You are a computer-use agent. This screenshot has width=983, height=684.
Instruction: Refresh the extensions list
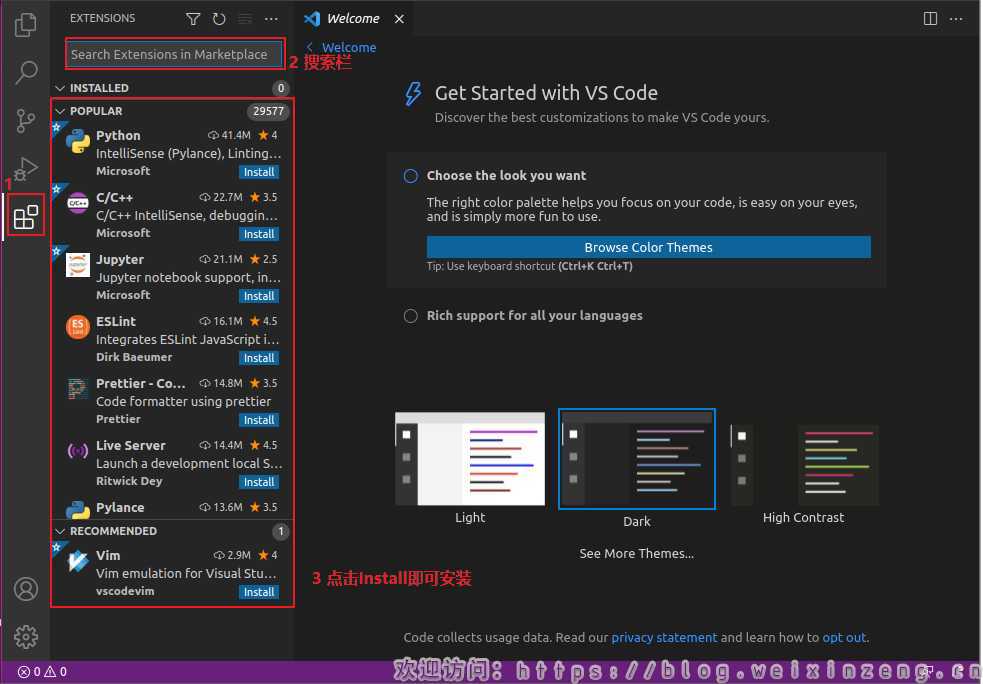click(x=219, y=19)
